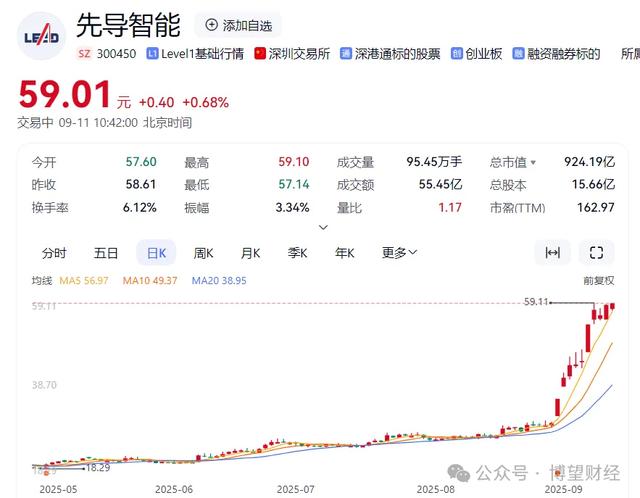Click 添加自选 button to add to watchlist
The width and height of the screenshot is (640, 498).
point(238,26)
